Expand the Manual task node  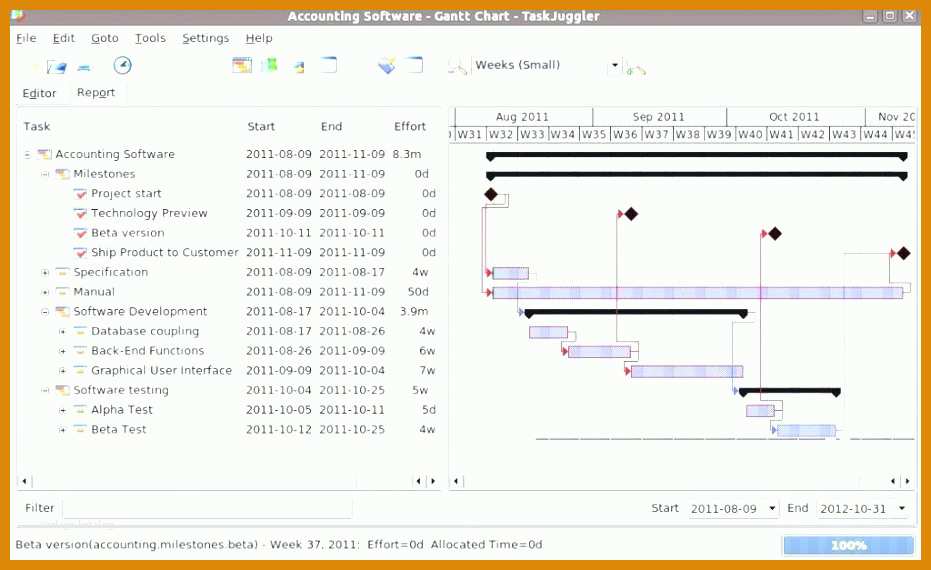coord(45,292)
